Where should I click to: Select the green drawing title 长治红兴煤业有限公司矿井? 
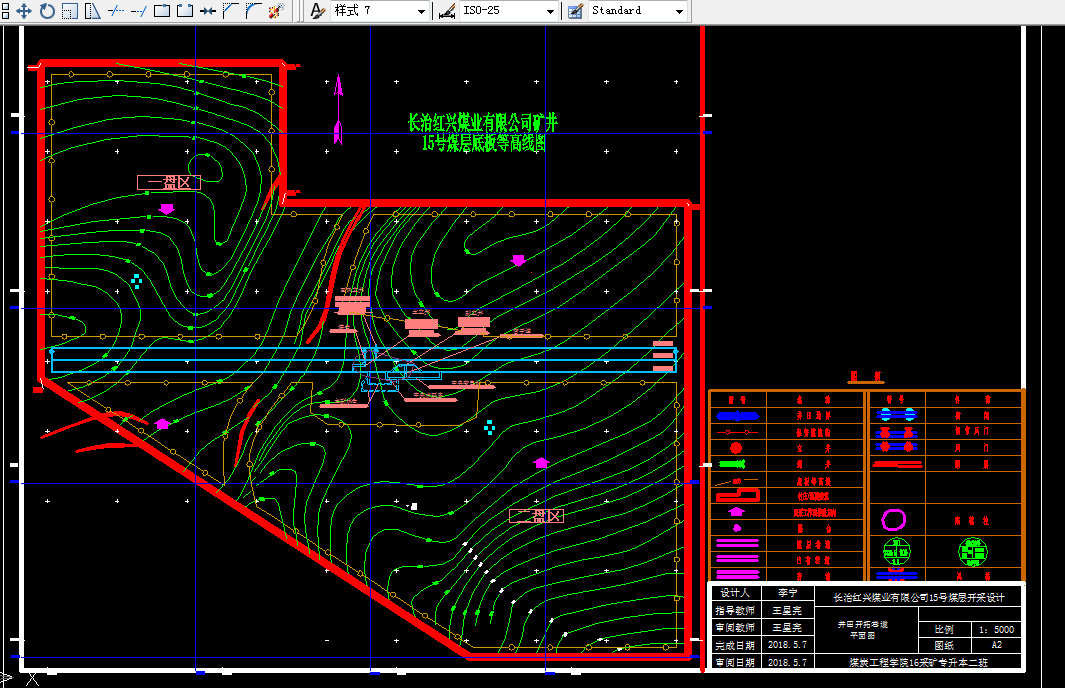(x=482, y=123)
